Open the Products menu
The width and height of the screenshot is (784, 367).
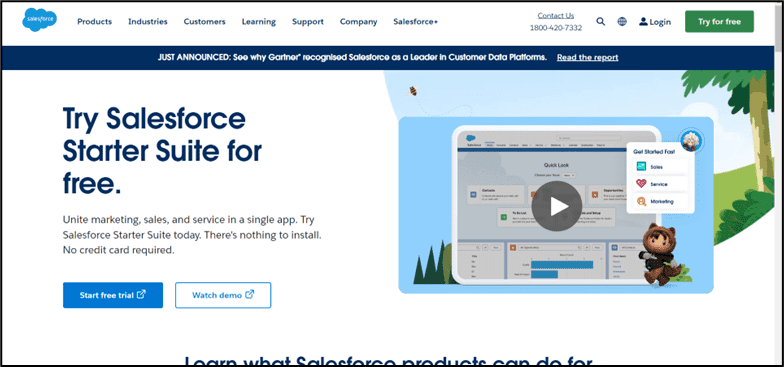[94, 22]
